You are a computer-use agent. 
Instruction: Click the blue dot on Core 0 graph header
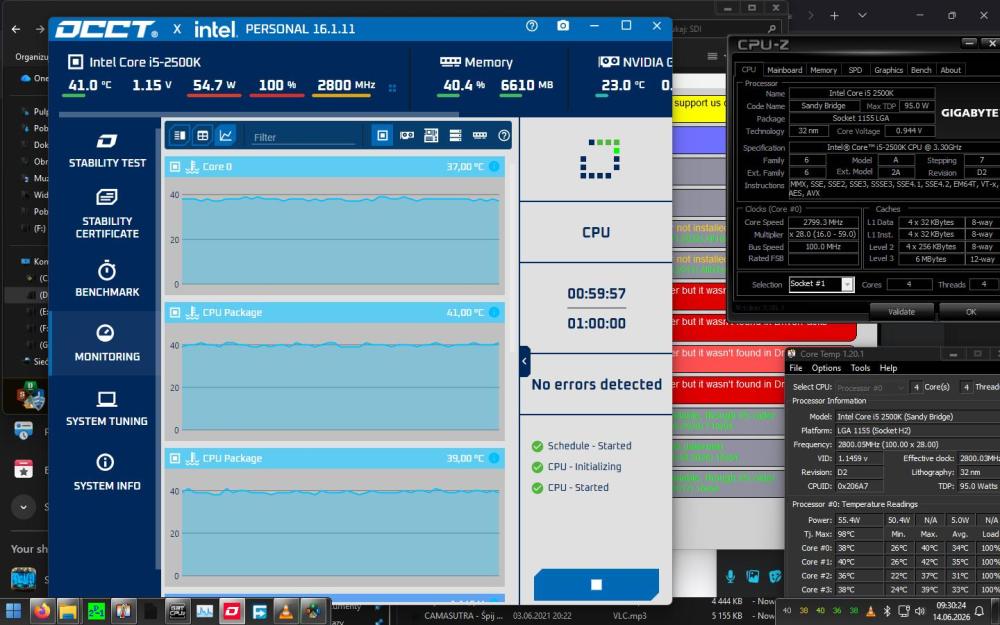[494, 166]
